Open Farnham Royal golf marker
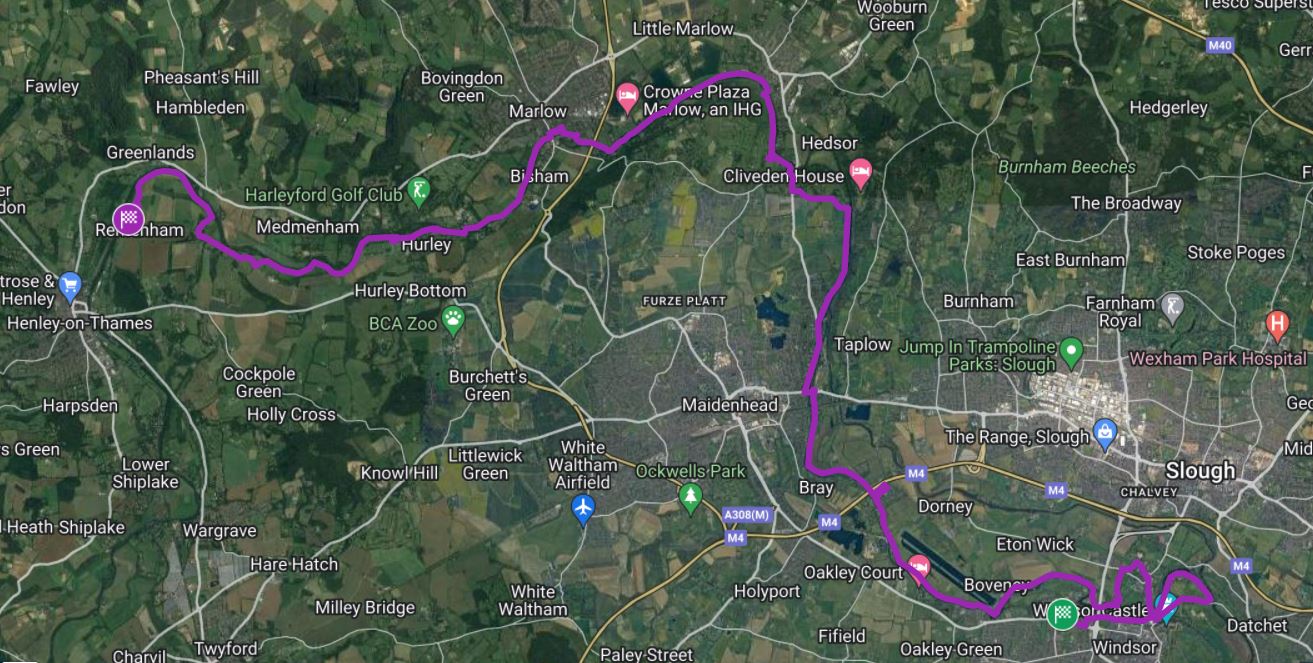 pyautogui.click(x=1172, y=306)
